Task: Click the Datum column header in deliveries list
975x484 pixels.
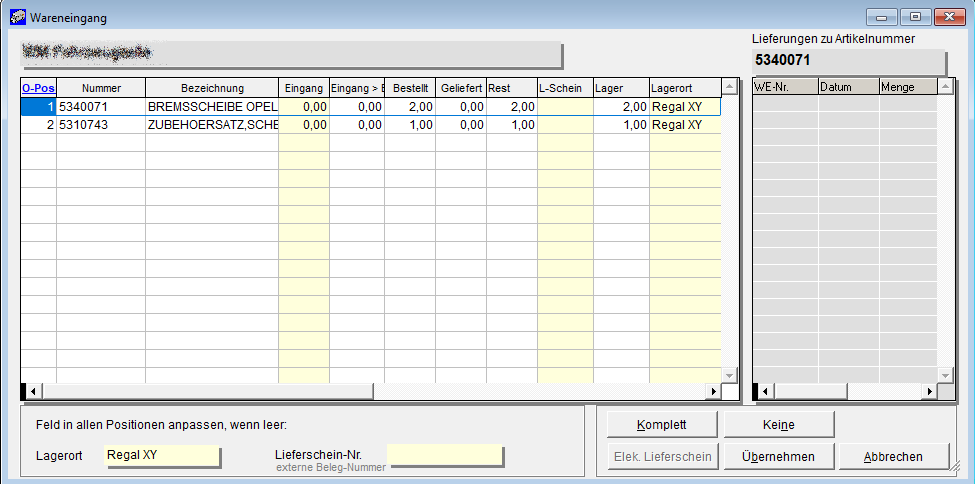Action: click(847, 87)
